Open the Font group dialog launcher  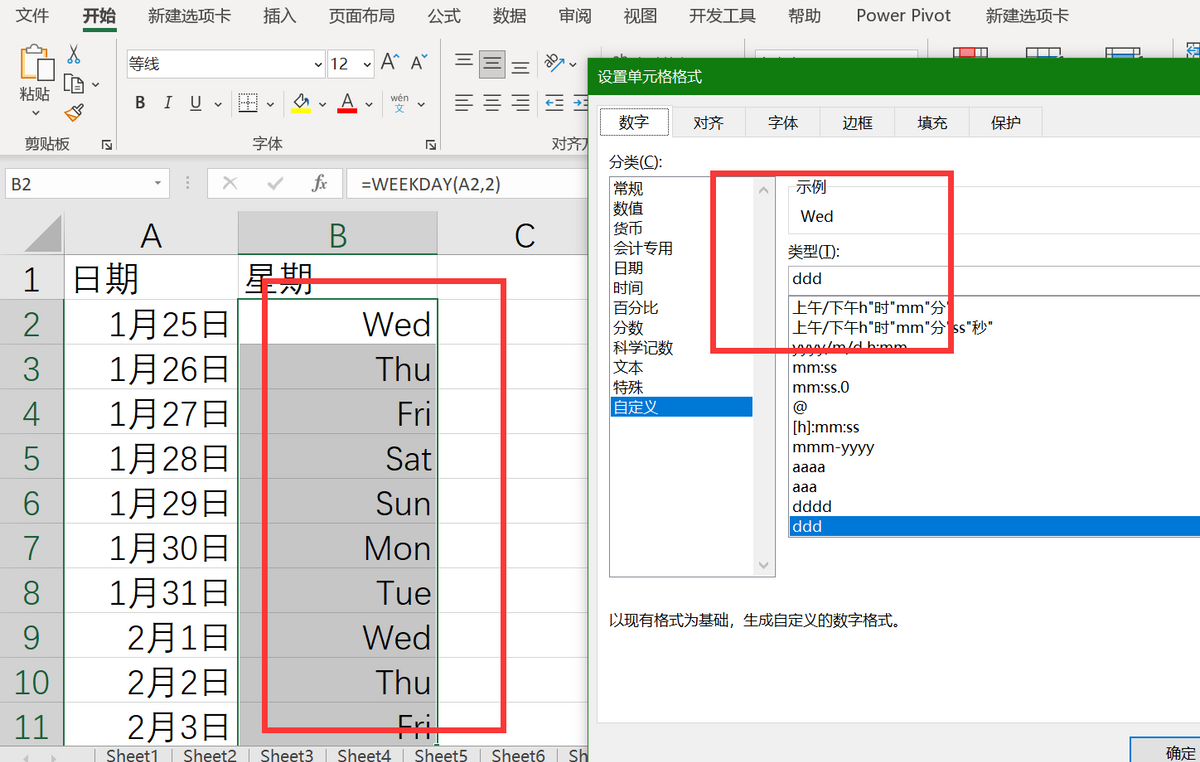click(431, 145)
